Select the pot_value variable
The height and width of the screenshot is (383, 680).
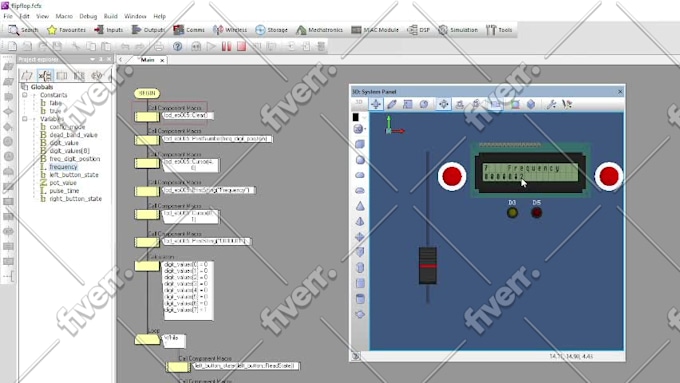[x=63, y=183]
